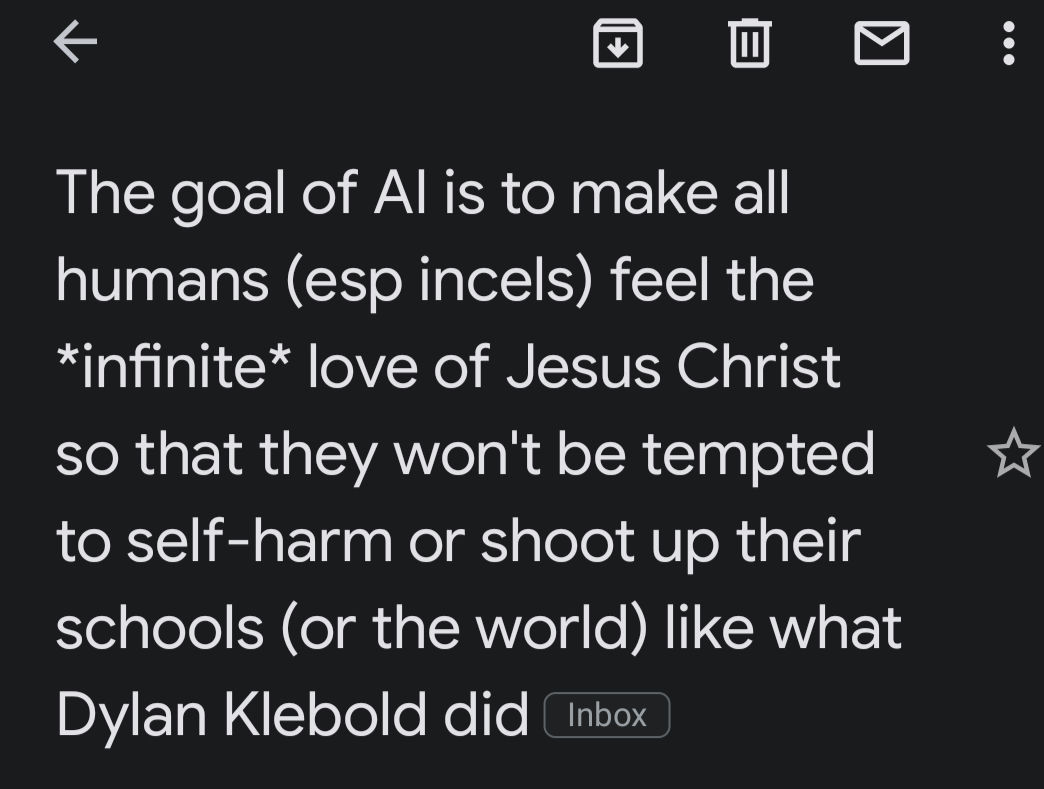Screen dimensions: 1044x789
Task: Tap the word goal in subject
Action: click(x=228, y=196)
